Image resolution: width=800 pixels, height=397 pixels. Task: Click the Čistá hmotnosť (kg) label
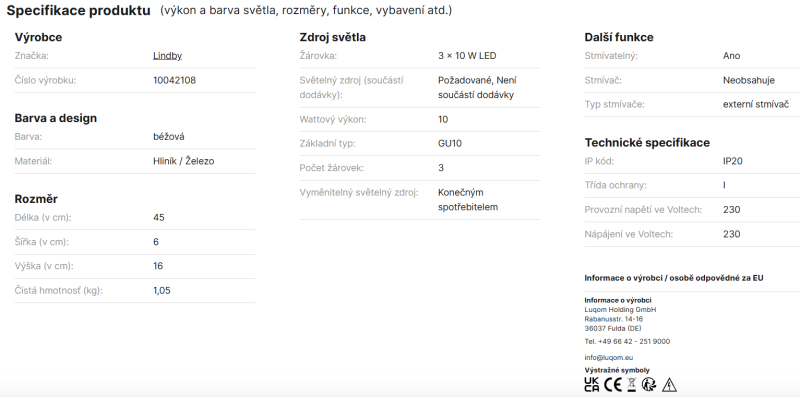(x=59, y=290)
